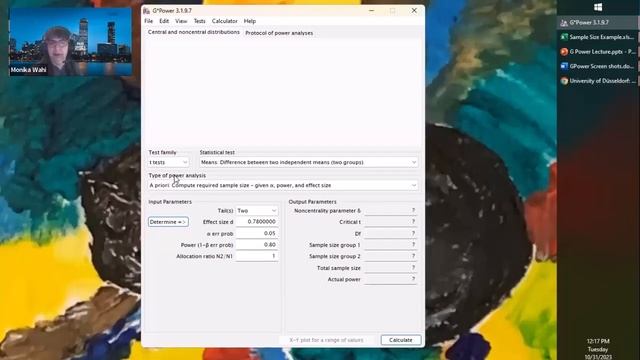Open University of Düsseldorf Chrome taskbar item
Viewport: 640px width, 360px height.
coord(598,81)
